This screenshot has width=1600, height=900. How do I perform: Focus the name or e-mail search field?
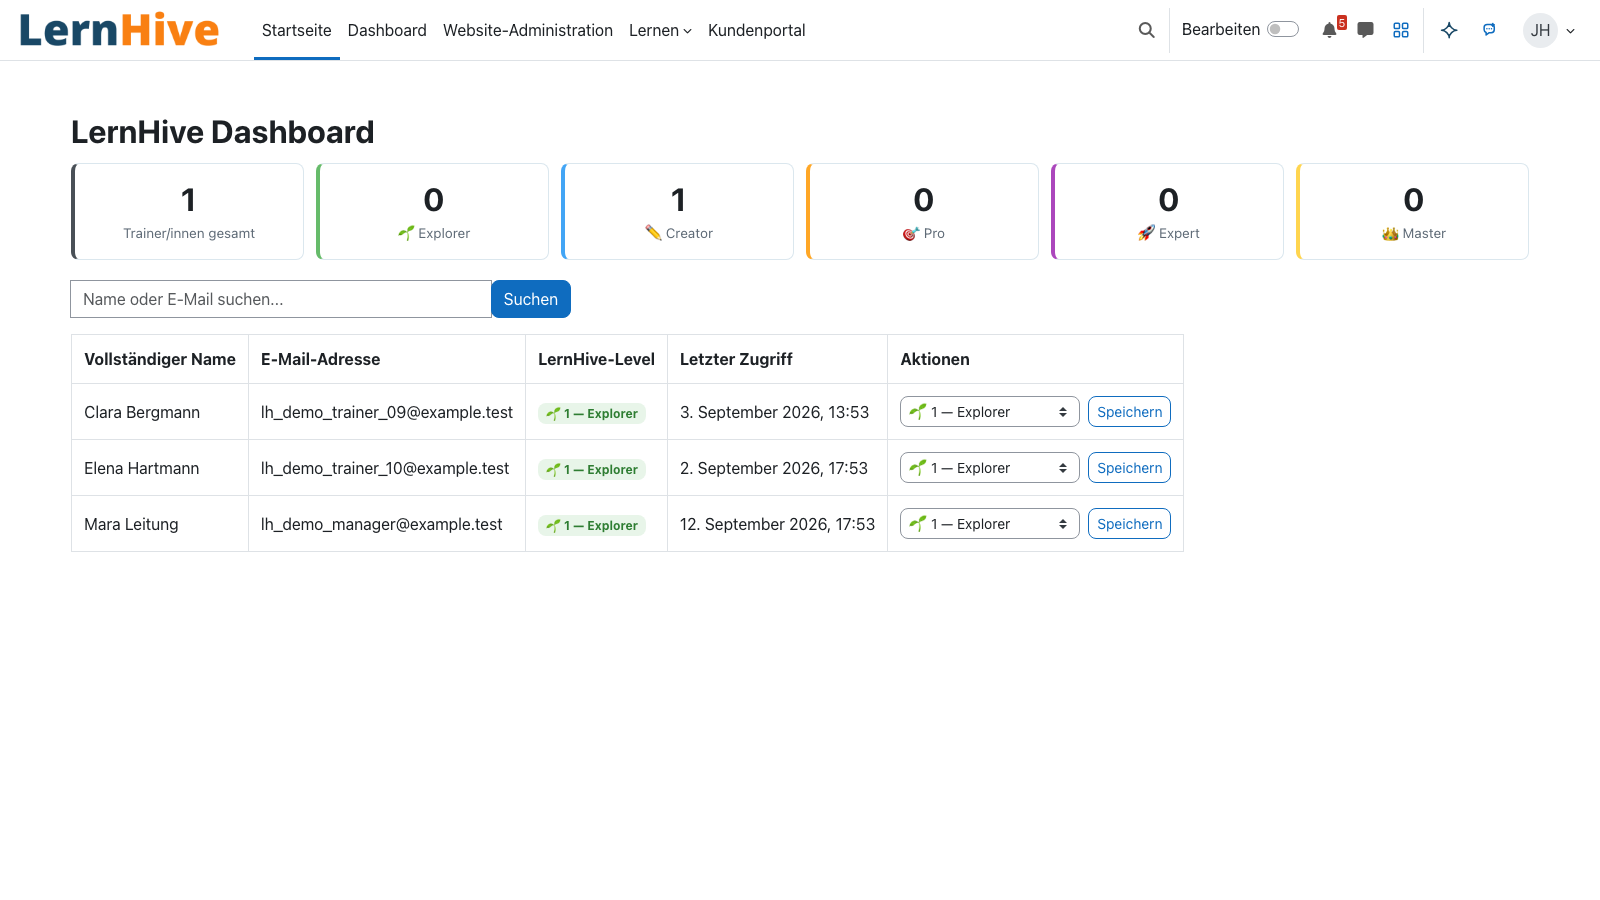(x=281, y=299)
